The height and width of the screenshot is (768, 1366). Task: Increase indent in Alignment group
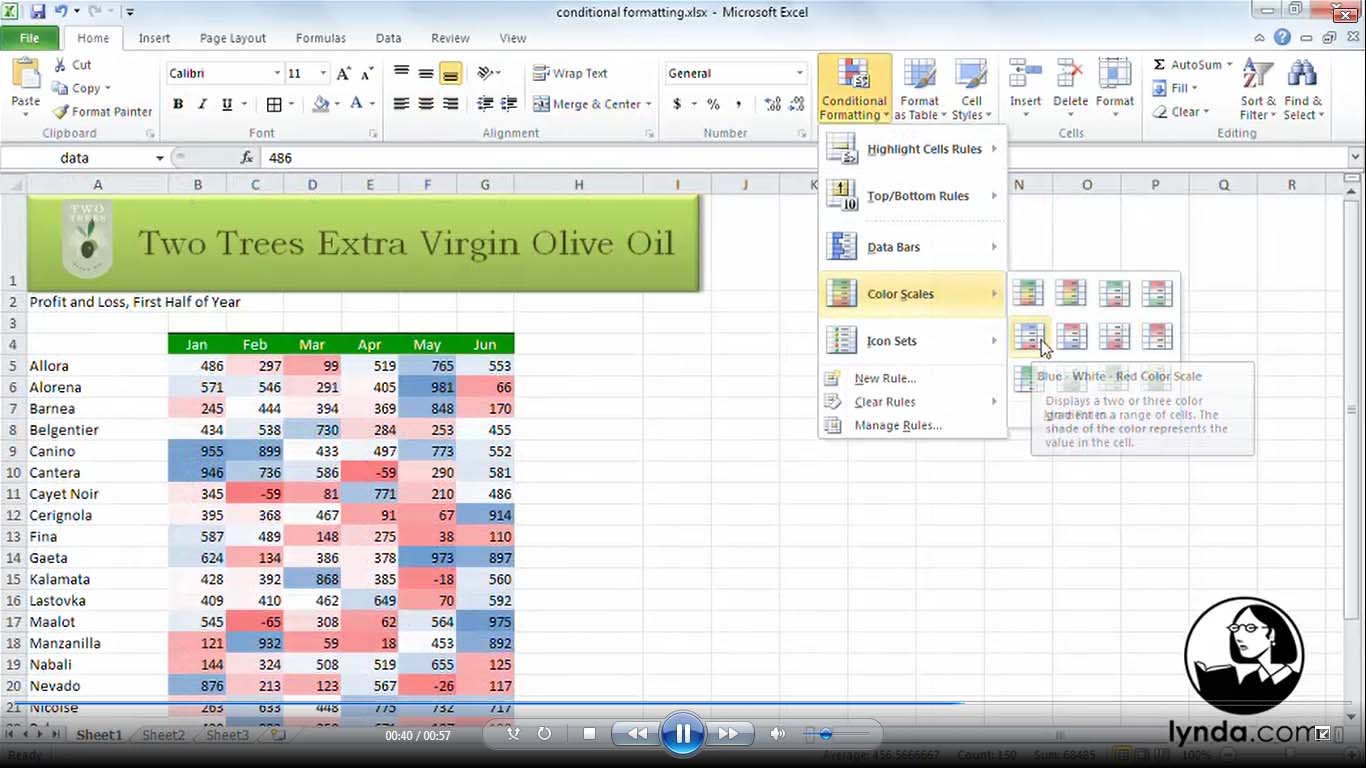point(509,104)
